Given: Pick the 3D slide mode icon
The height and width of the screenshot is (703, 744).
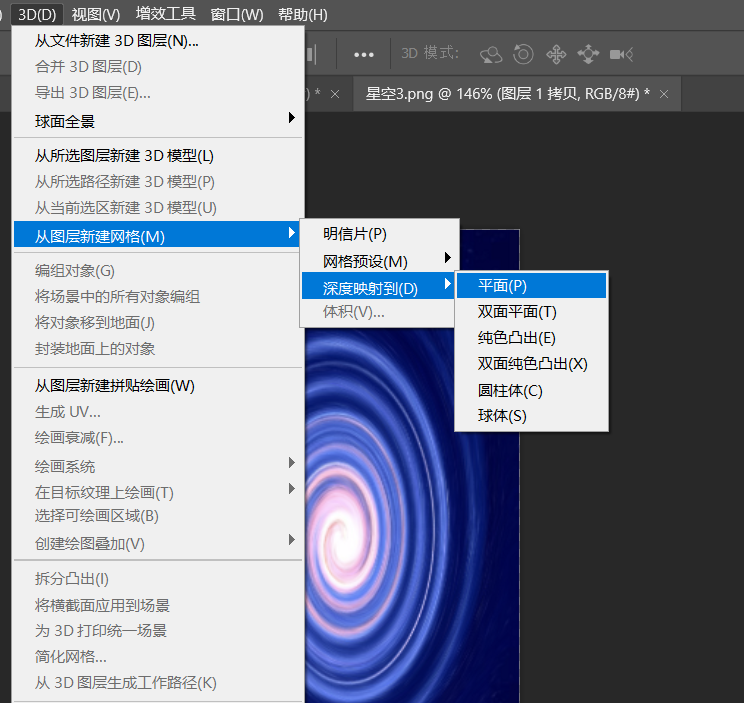Looking at the screenshot, I should pos(588,54).
